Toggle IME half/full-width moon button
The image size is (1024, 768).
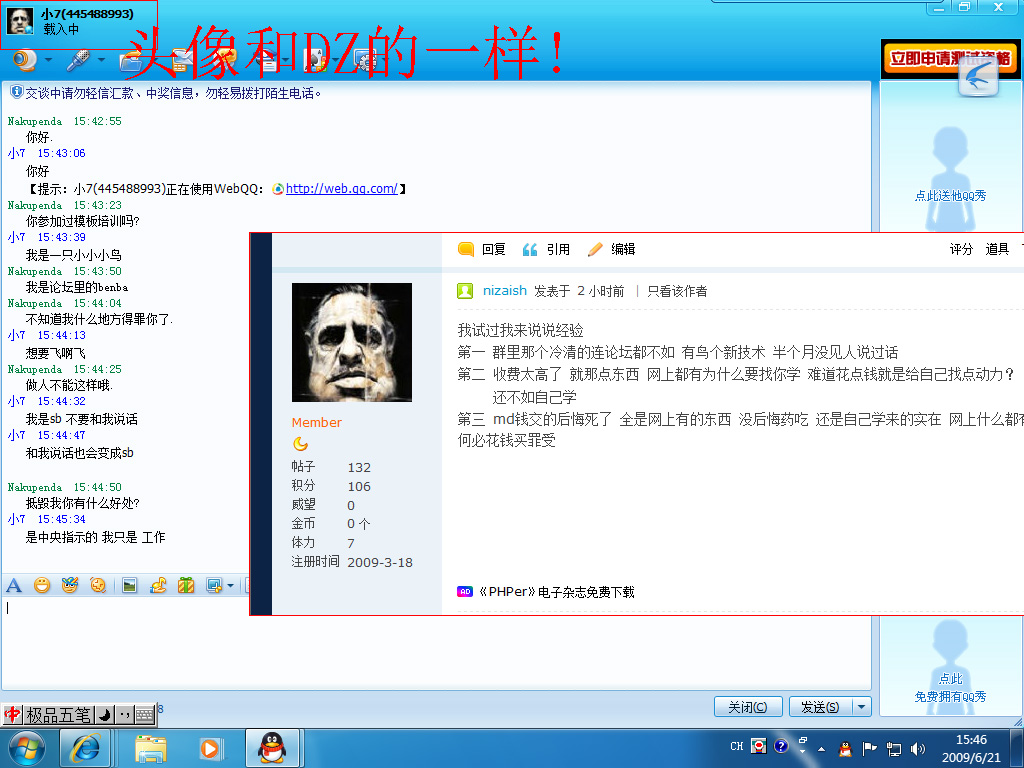pyautogui.click(x=104, y=716)
